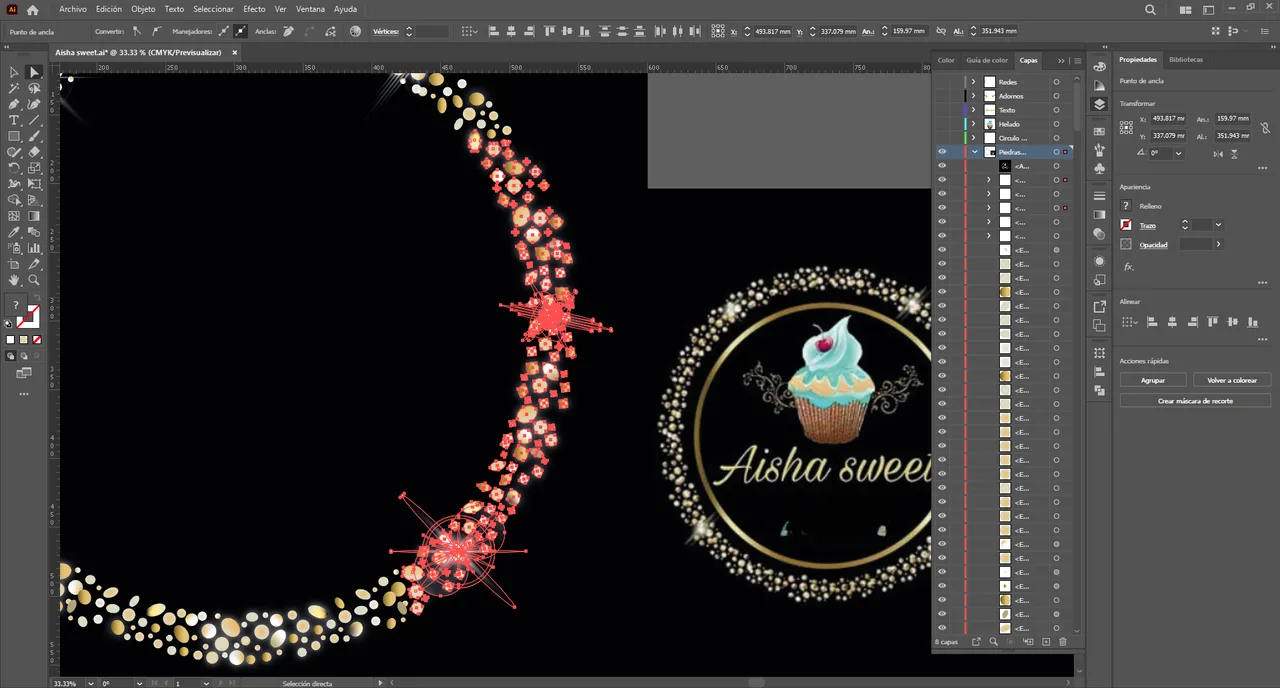Switch to the Color panel tab
This screenshot has height=688, width=1280.
click(946, 60)
